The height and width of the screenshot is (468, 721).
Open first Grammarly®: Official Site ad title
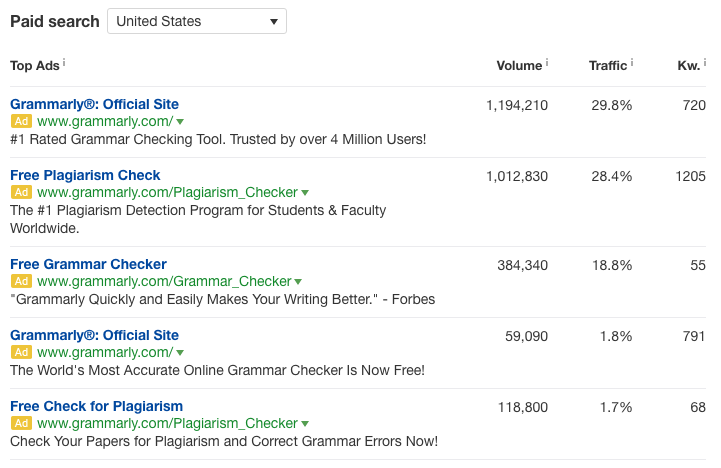tap(94, 104)
